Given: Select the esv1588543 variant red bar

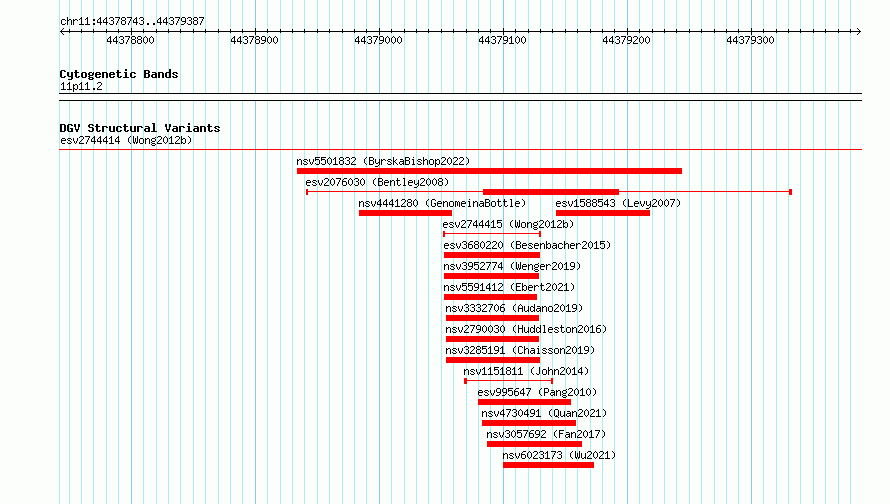Looking at the screenshot, I should pyautogui.click(x=603, y=213).
